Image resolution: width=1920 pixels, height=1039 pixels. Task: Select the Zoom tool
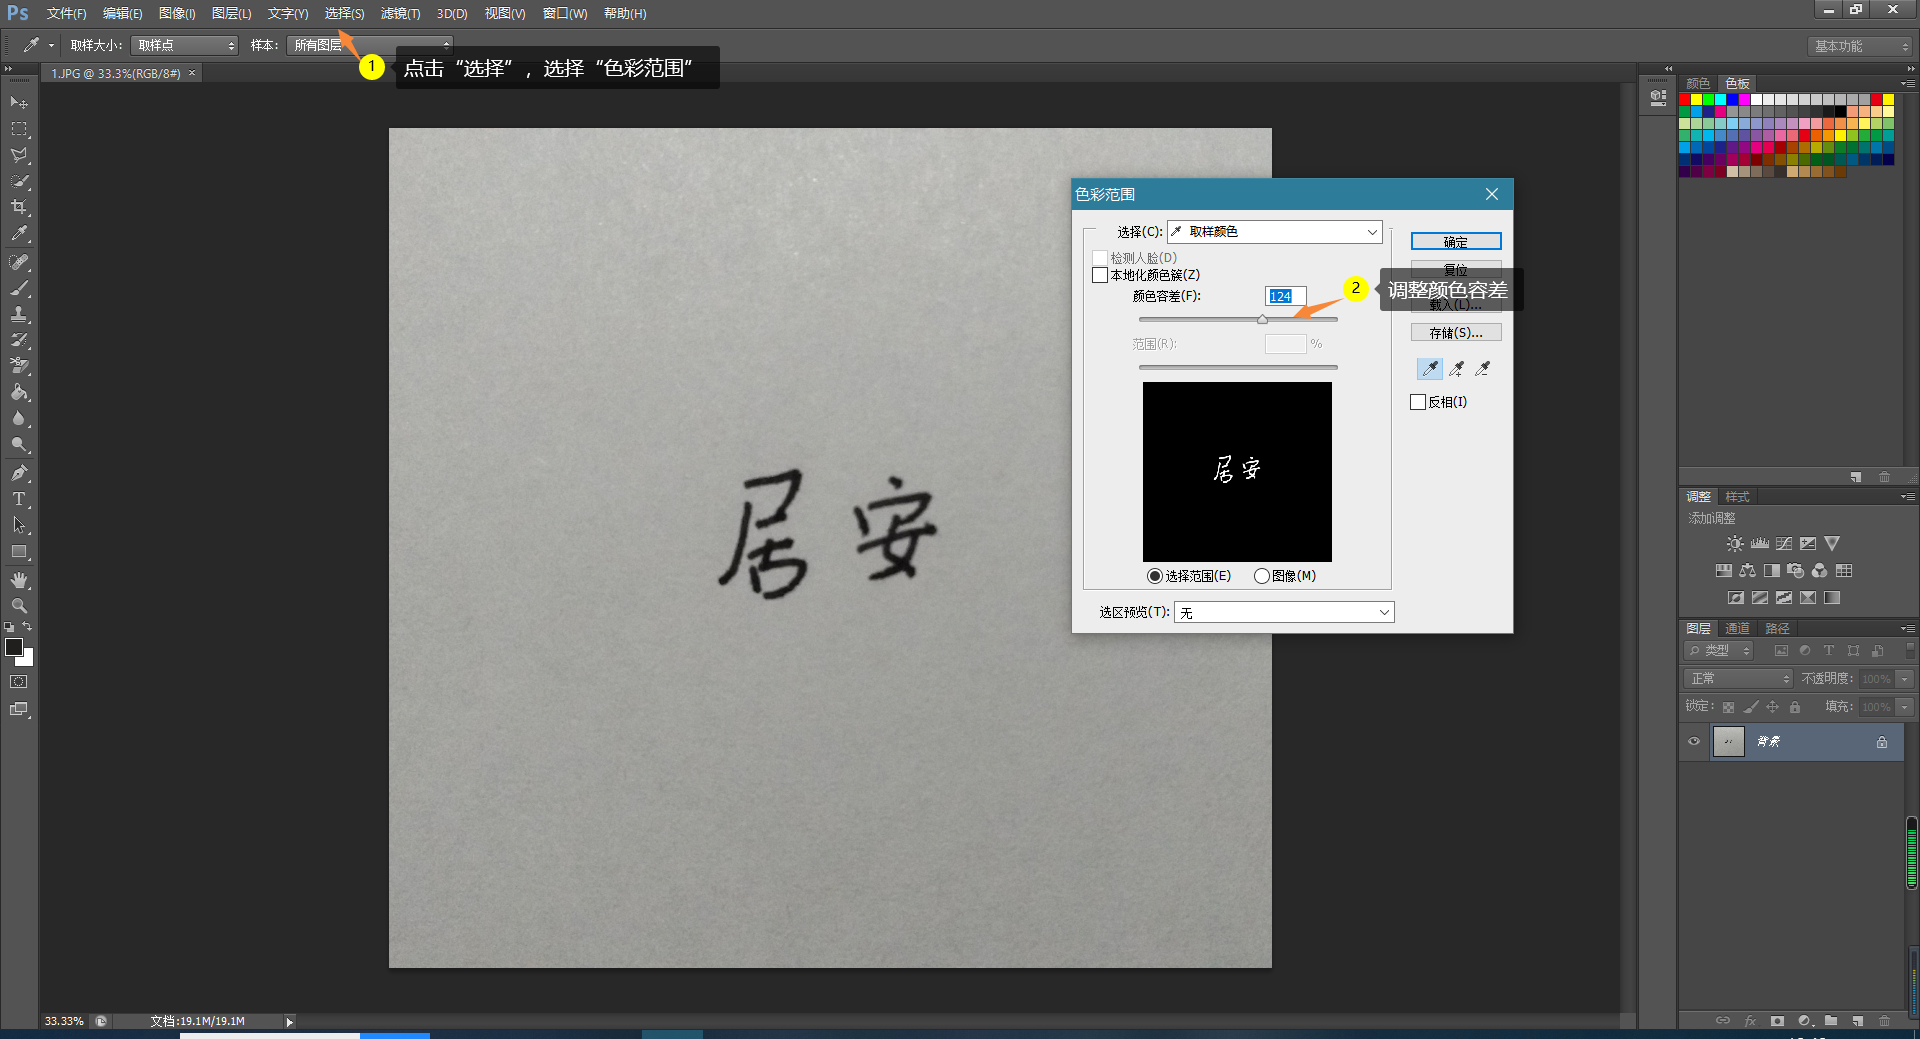(19, 606)
